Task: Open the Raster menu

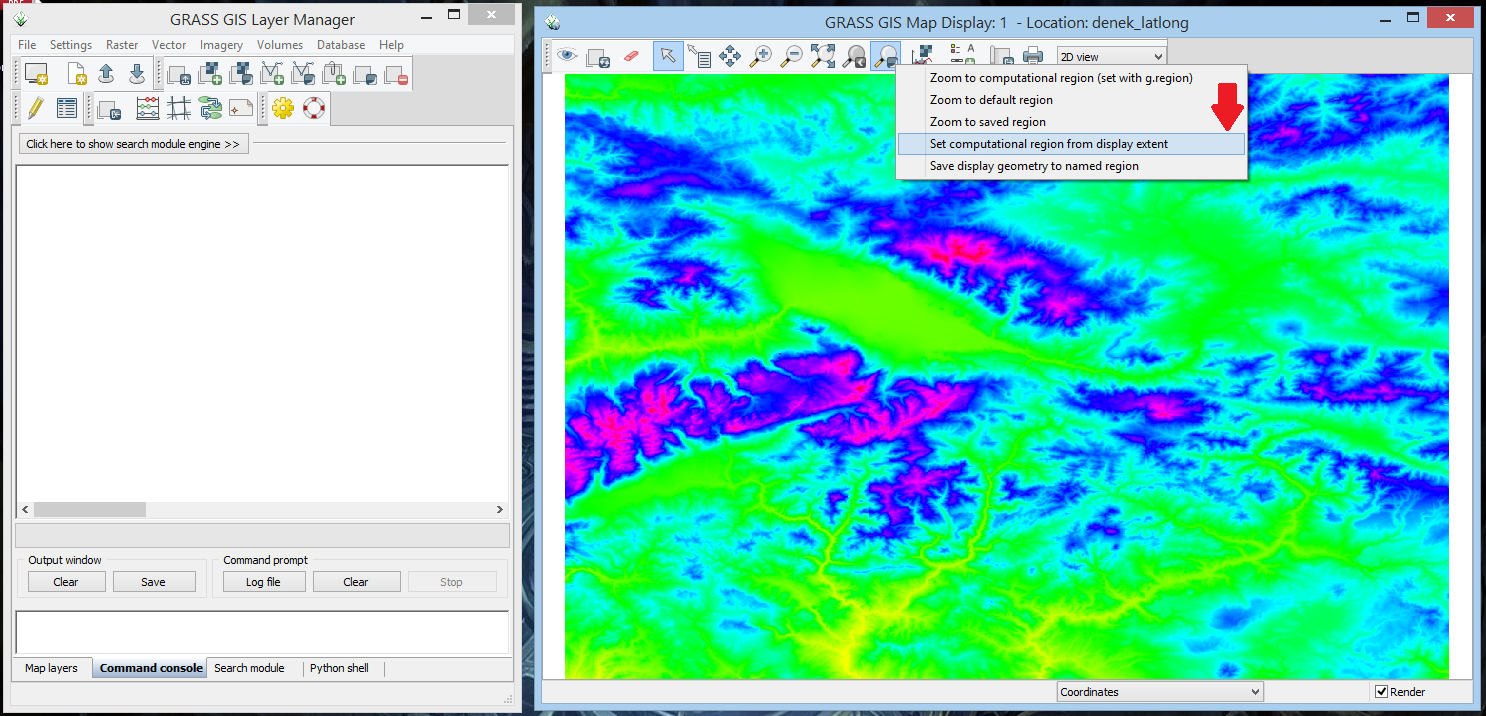Action: coord(122,45)
